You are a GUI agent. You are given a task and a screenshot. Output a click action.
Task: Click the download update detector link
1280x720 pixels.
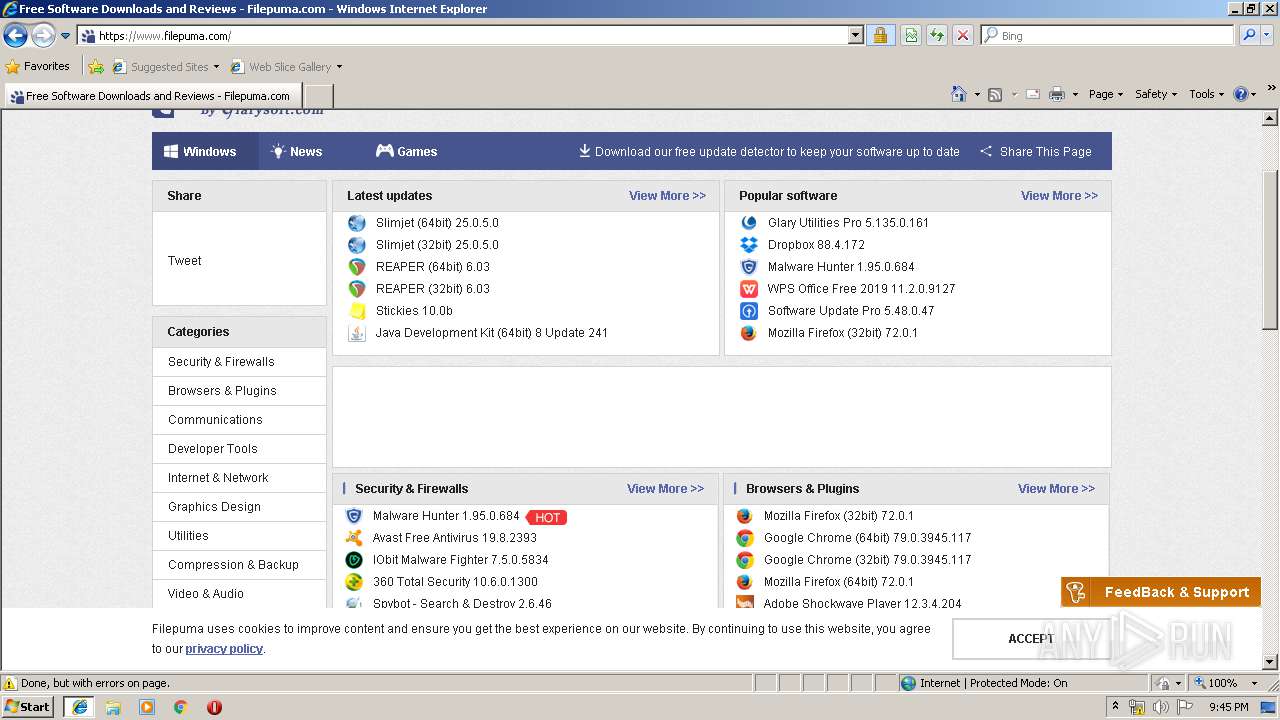(x=769, y=152)
